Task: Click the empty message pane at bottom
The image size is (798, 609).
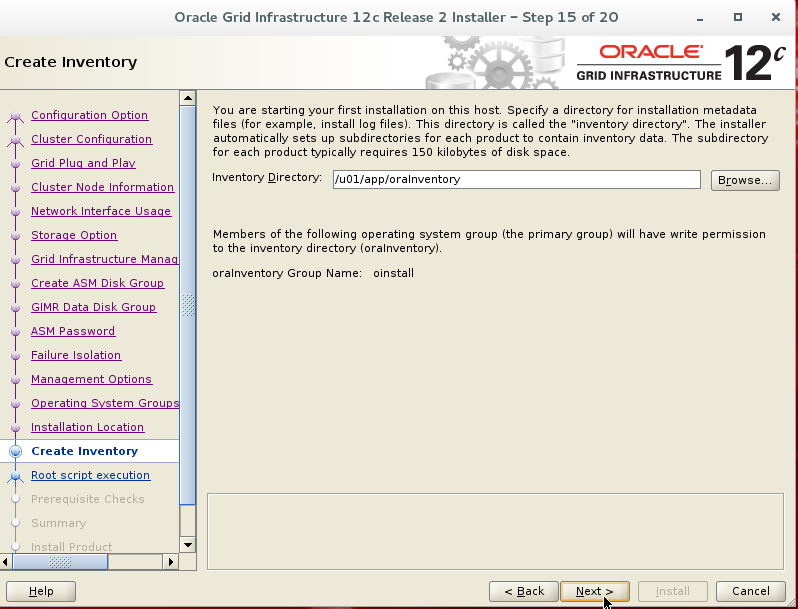Action: pos(495,531)
